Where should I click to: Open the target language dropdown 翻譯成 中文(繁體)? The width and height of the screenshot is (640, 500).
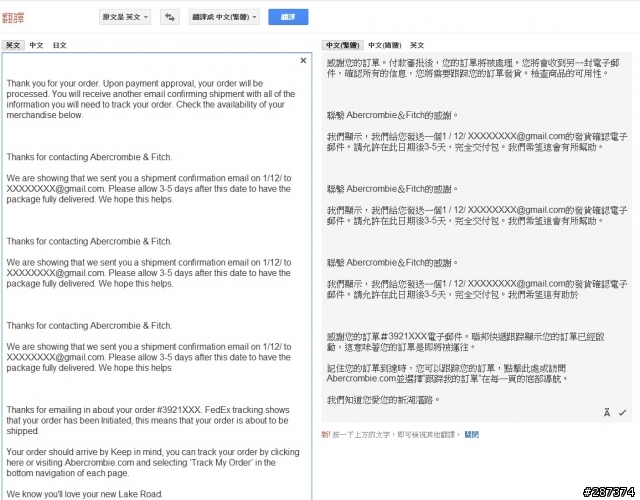224,17
